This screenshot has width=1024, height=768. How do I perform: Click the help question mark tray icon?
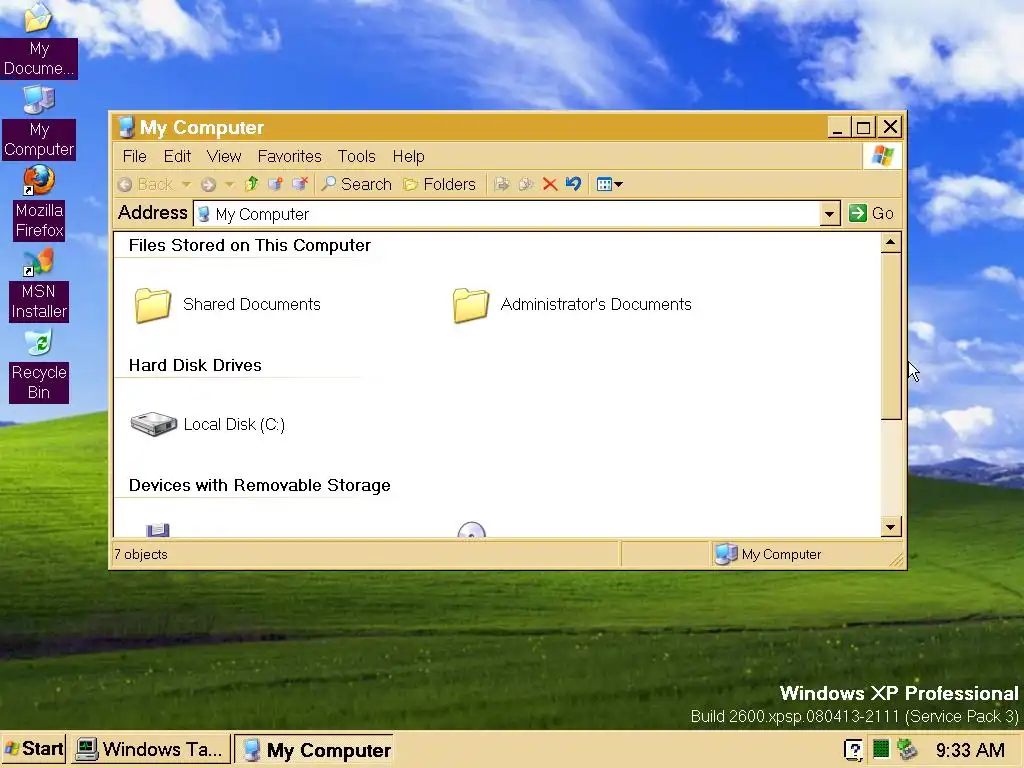[853, 749]
